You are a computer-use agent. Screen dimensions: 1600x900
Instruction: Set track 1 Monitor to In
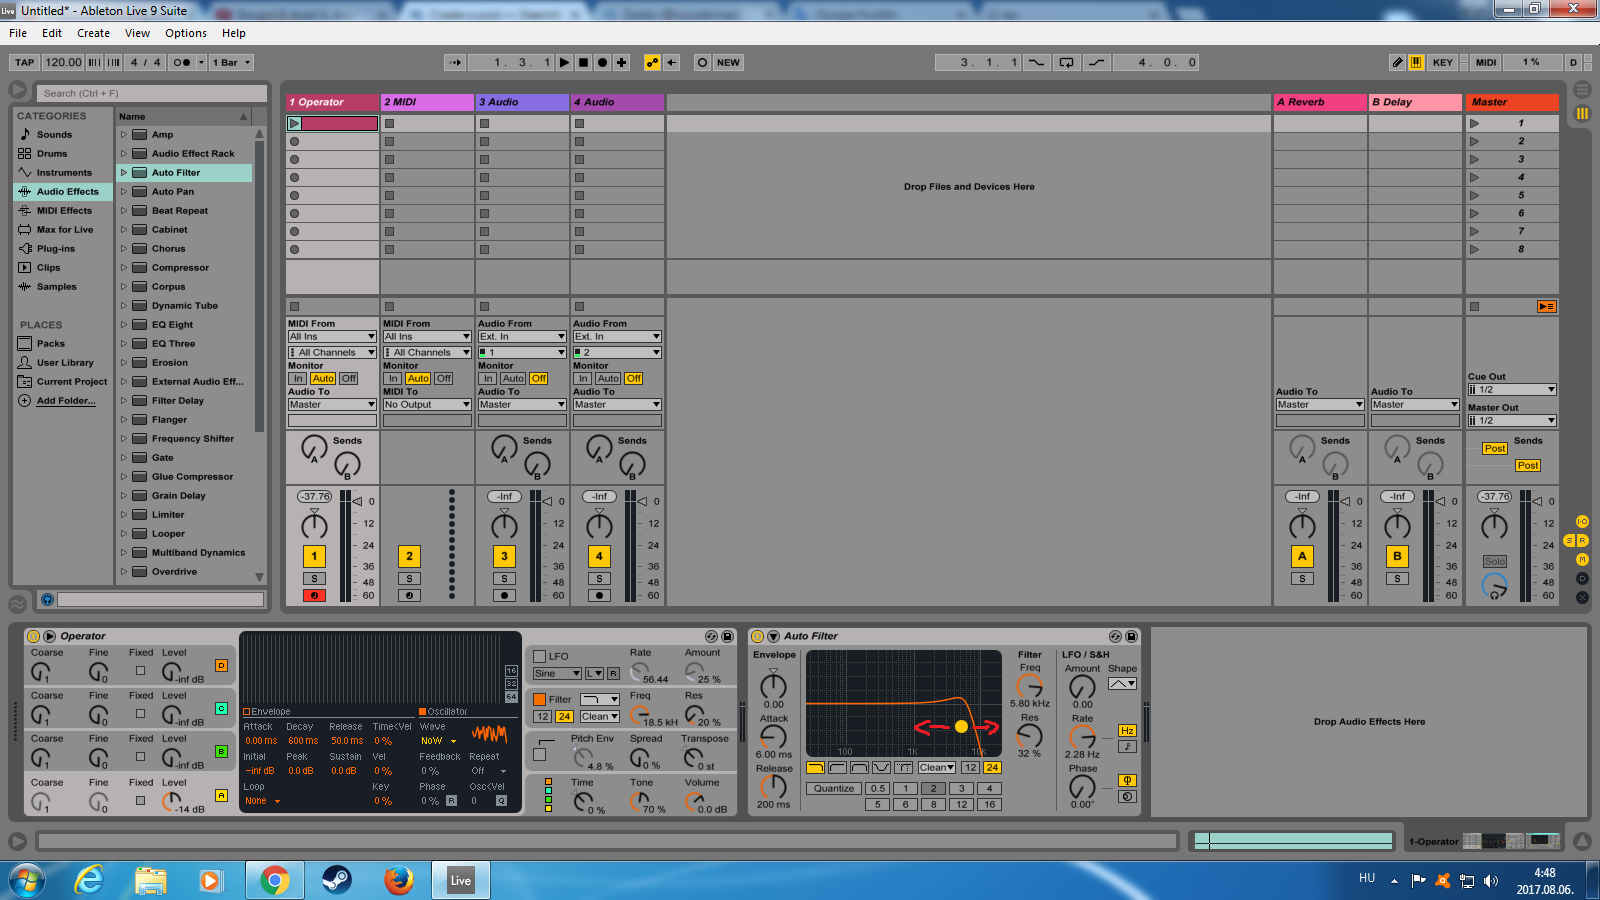tap(298, 378)
